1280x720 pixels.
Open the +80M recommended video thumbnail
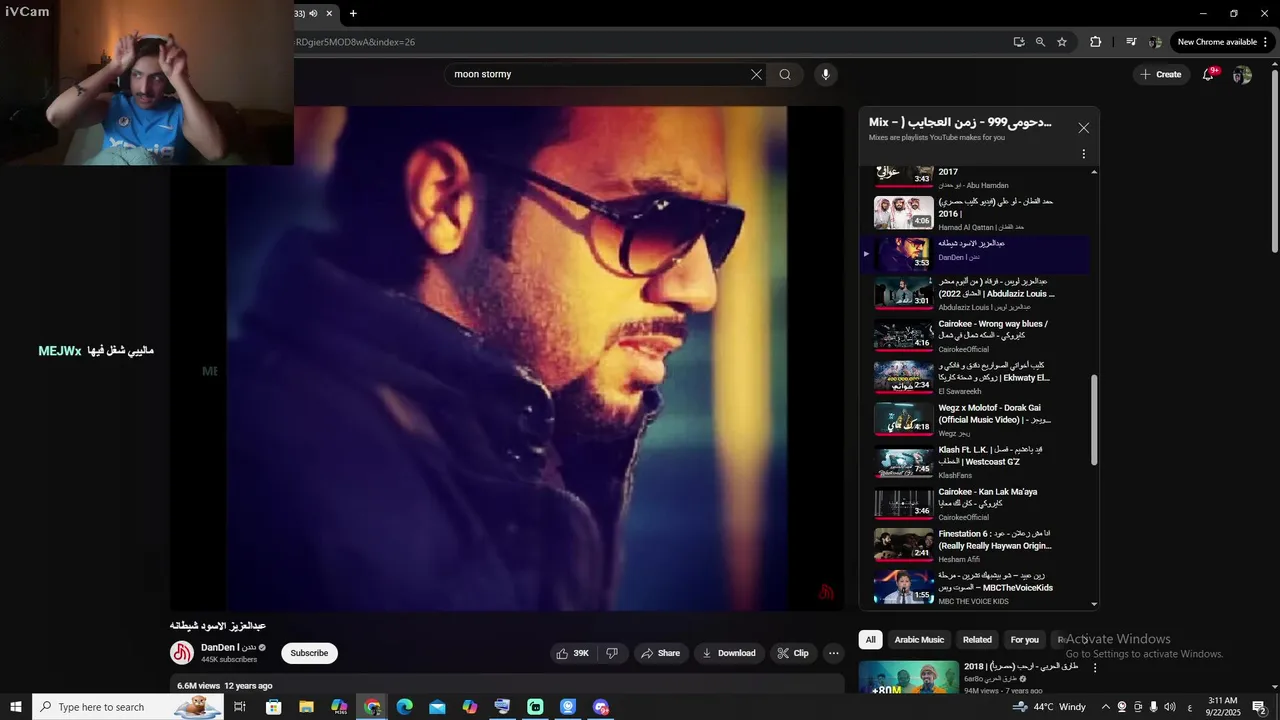(907, 677)
